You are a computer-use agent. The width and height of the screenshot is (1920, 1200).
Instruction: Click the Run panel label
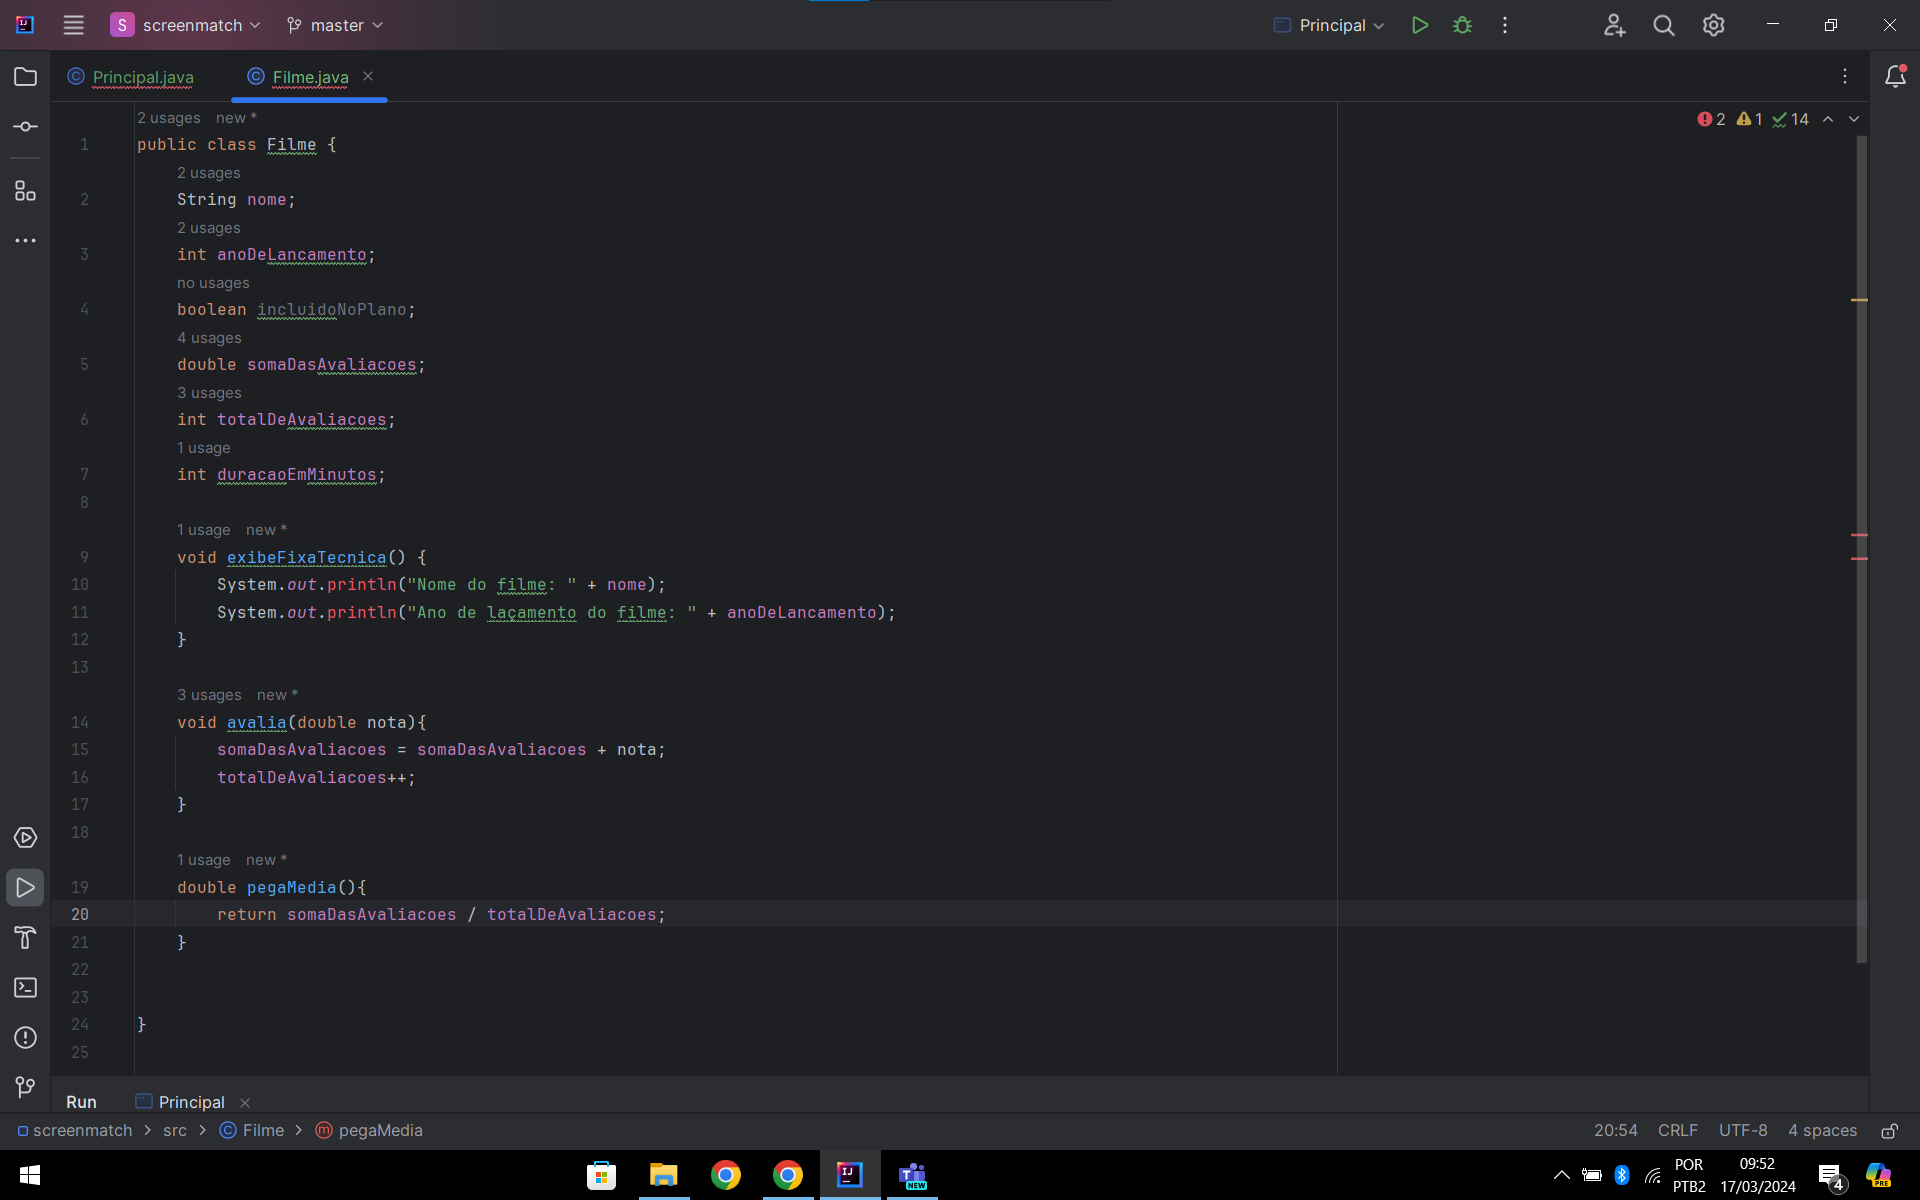click(x=81, y=1102)
